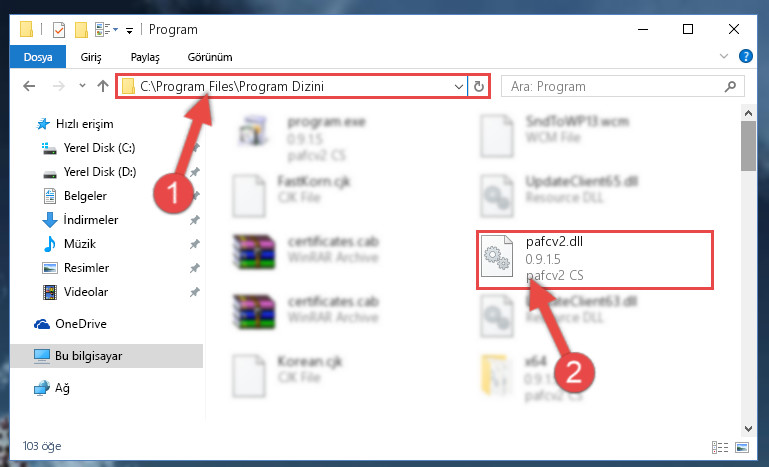Screen dimensions: 769x467
Task: Open recent locations dropdown arrow
Action: (82, 86)
